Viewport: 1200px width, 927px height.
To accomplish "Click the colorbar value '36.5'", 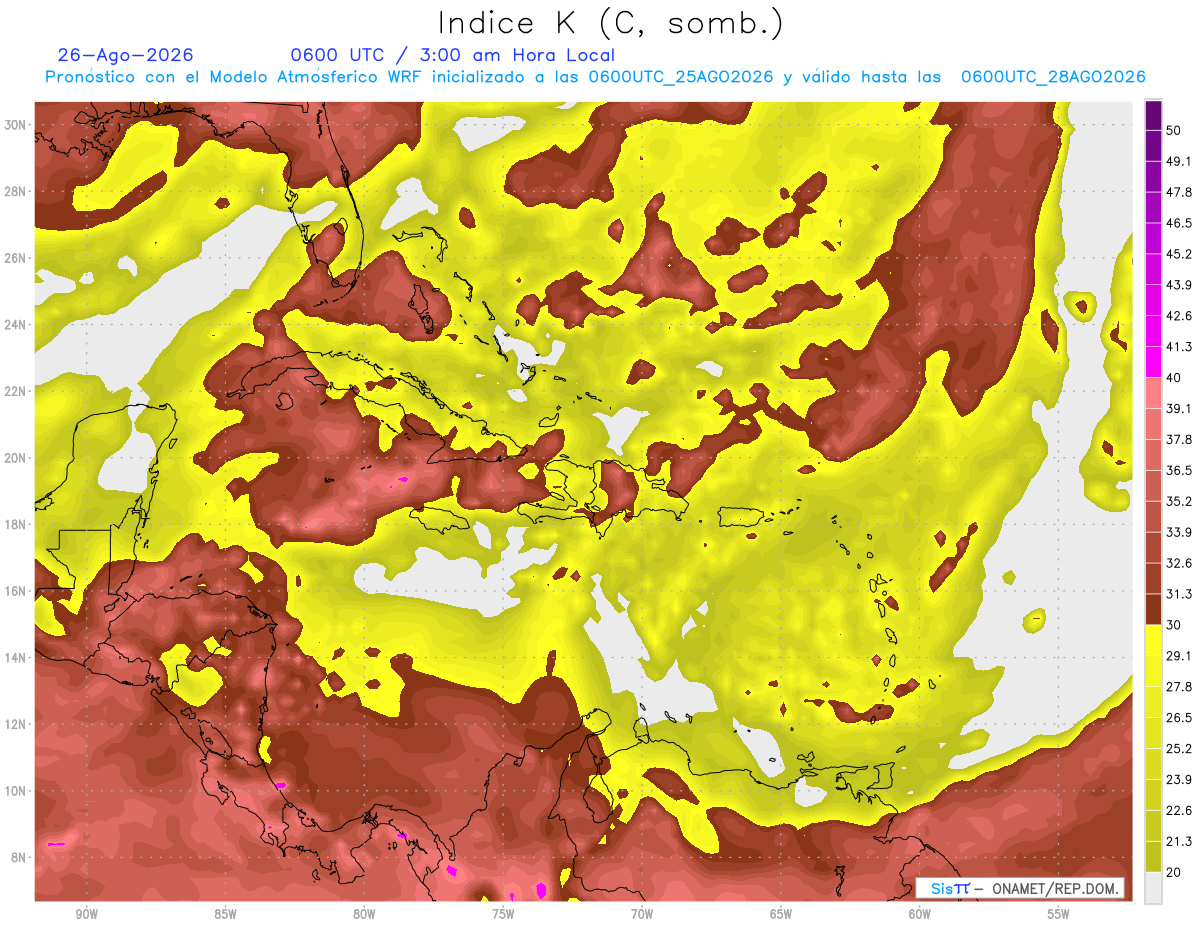I will tap(1178, 470).
